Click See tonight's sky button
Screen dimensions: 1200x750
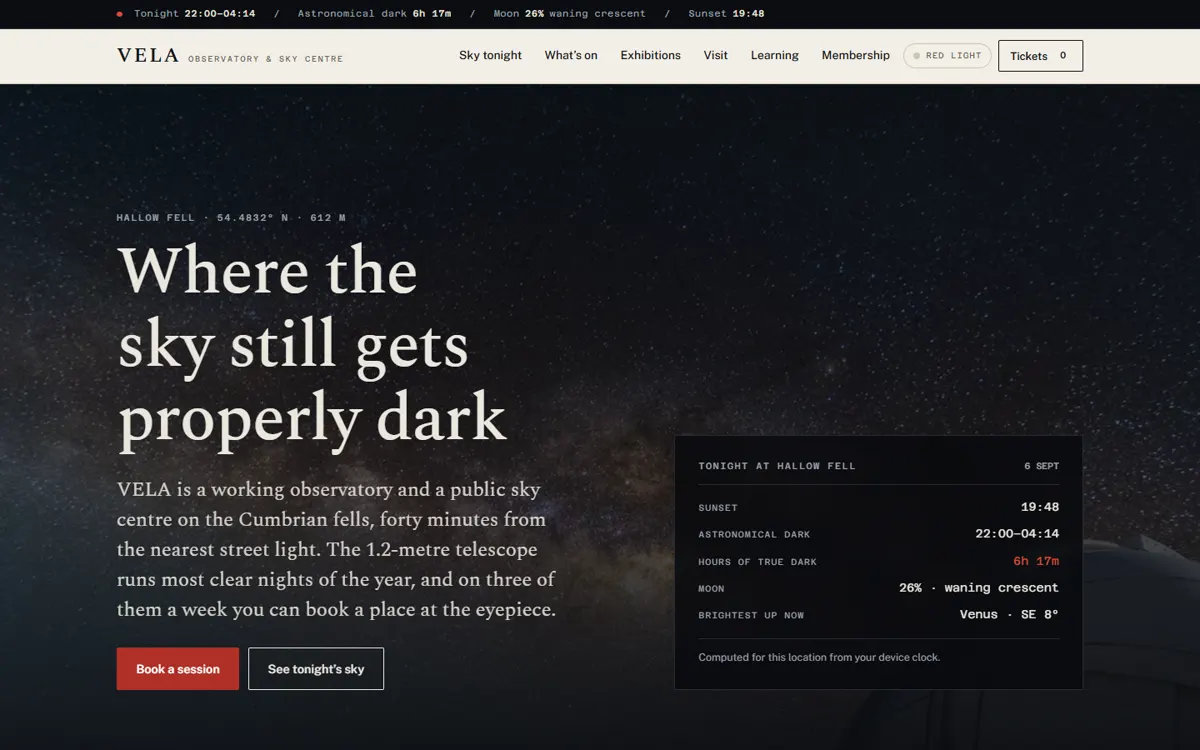[x=316, y=669]
